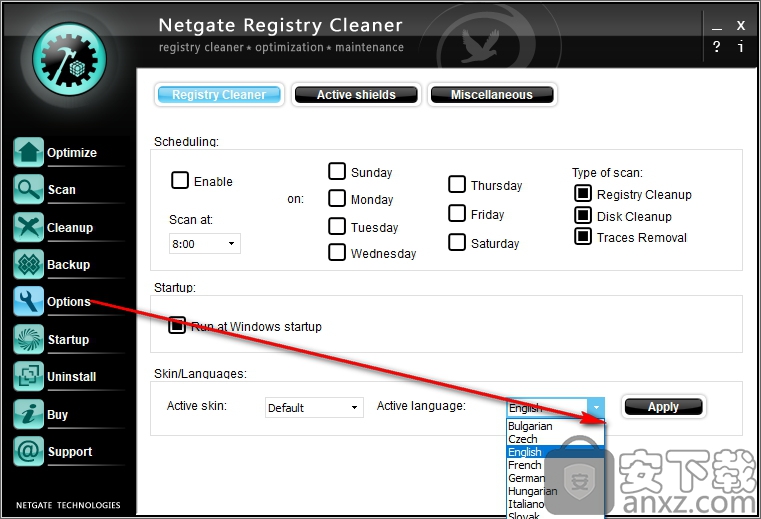761x519 pixels.
Task: Click the Cleanup X icon
Action: tap(29, 227)
